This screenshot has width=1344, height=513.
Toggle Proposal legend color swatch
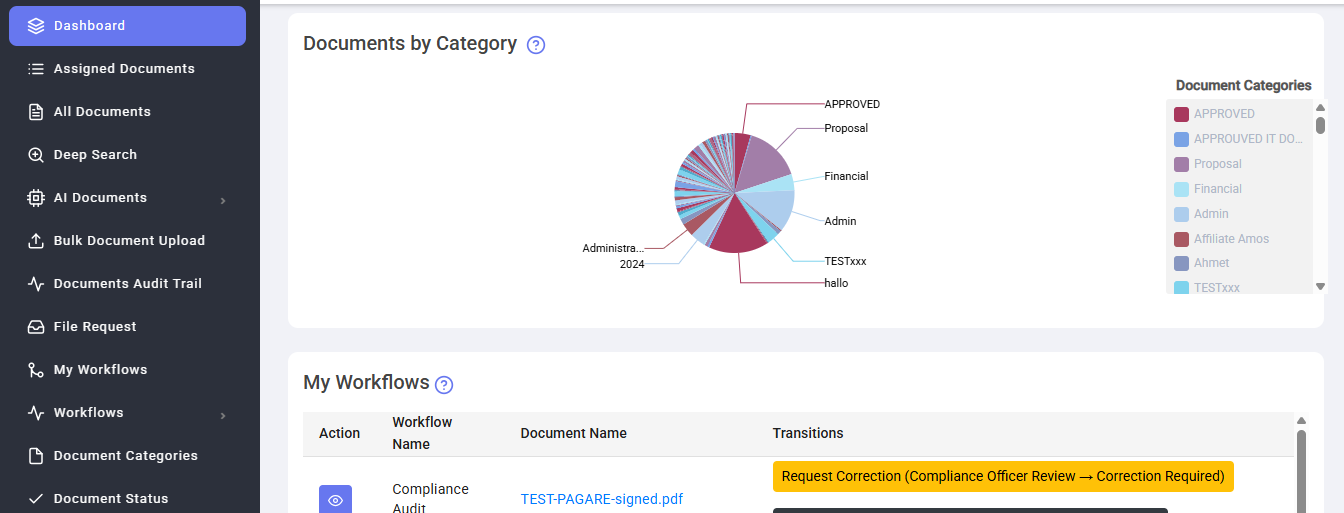coord(1181,164)
